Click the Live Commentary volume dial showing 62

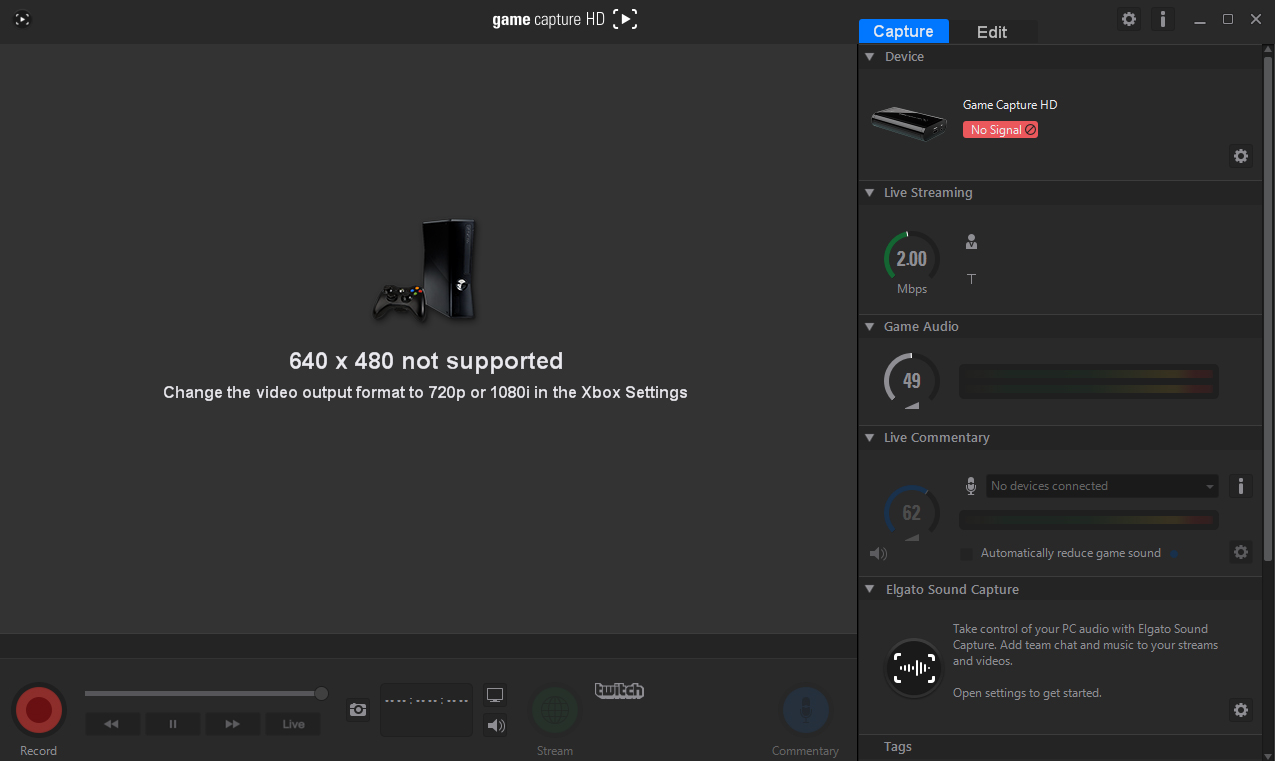(x=912, y=513)
